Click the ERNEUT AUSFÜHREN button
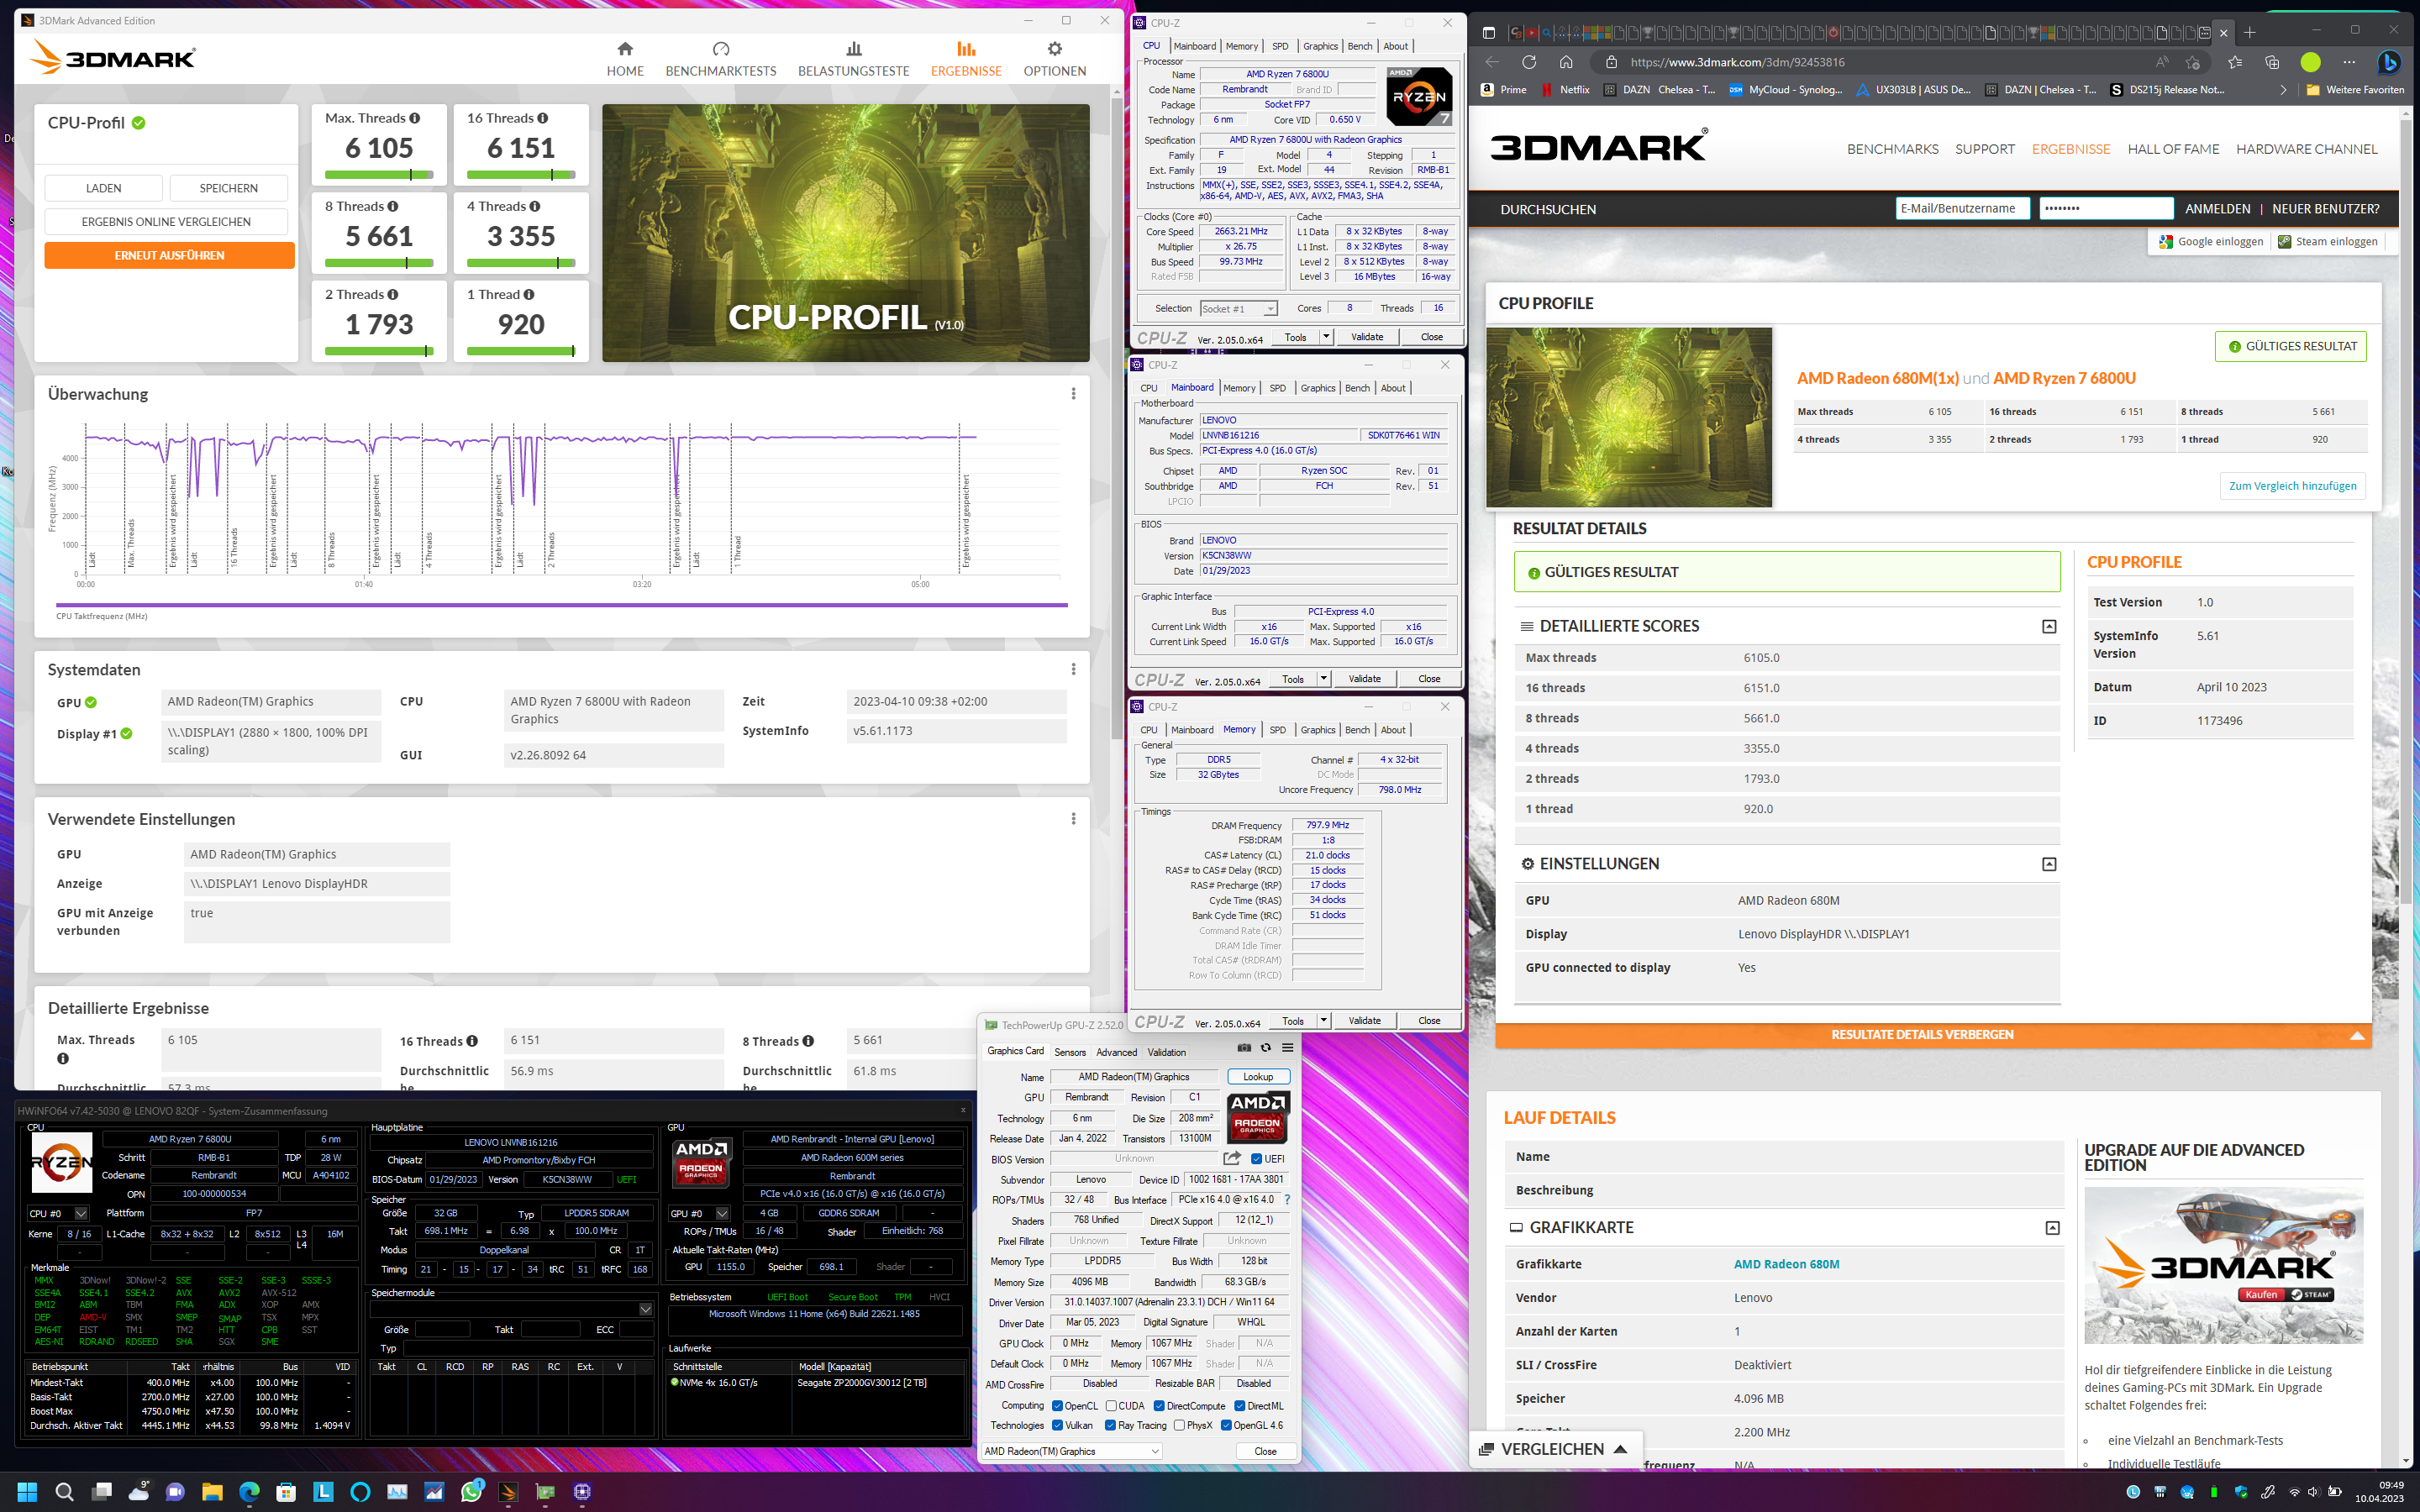Viewport: 2420px width, 1512px height. [x=169, y=255]
